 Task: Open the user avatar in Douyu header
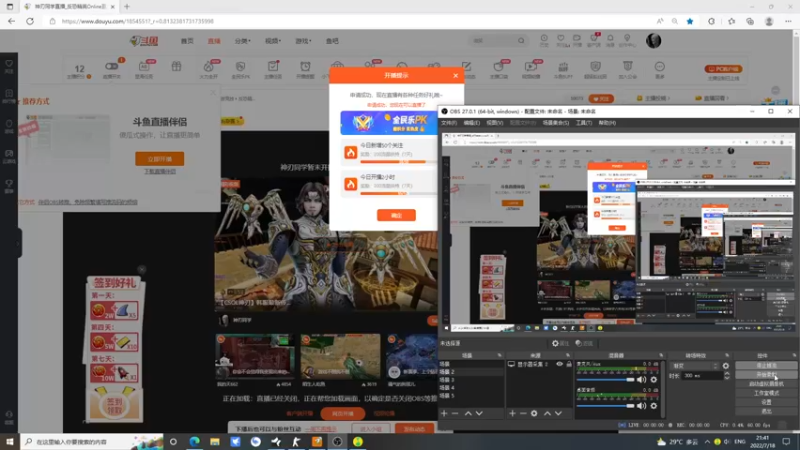[654, 41]
